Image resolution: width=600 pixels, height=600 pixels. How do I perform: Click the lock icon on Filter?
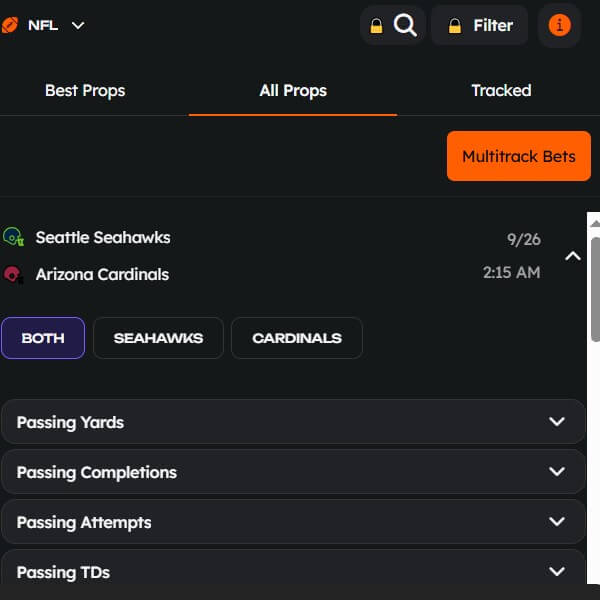point(455,26)
